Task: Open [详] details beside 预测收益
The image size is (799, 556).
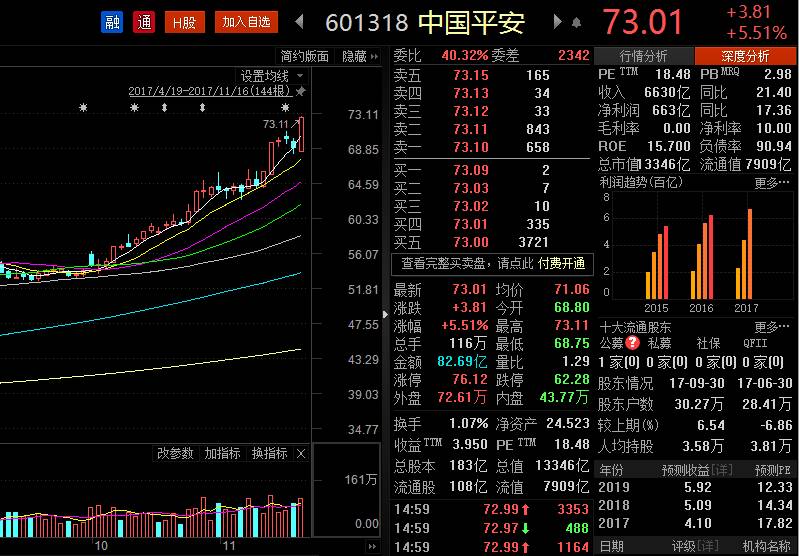Action: [722, 470]
